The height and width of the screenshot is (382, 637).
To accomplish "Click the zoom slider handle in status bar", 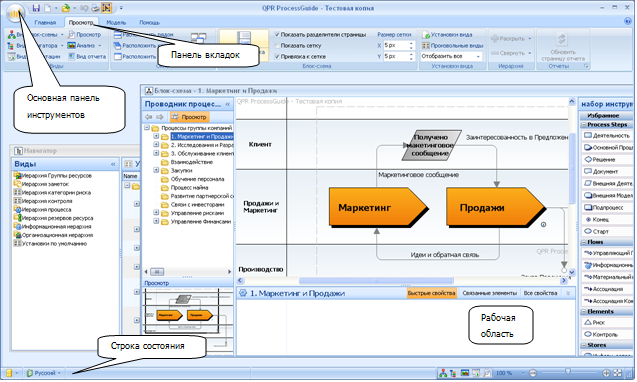I will (x=568, y=371).
